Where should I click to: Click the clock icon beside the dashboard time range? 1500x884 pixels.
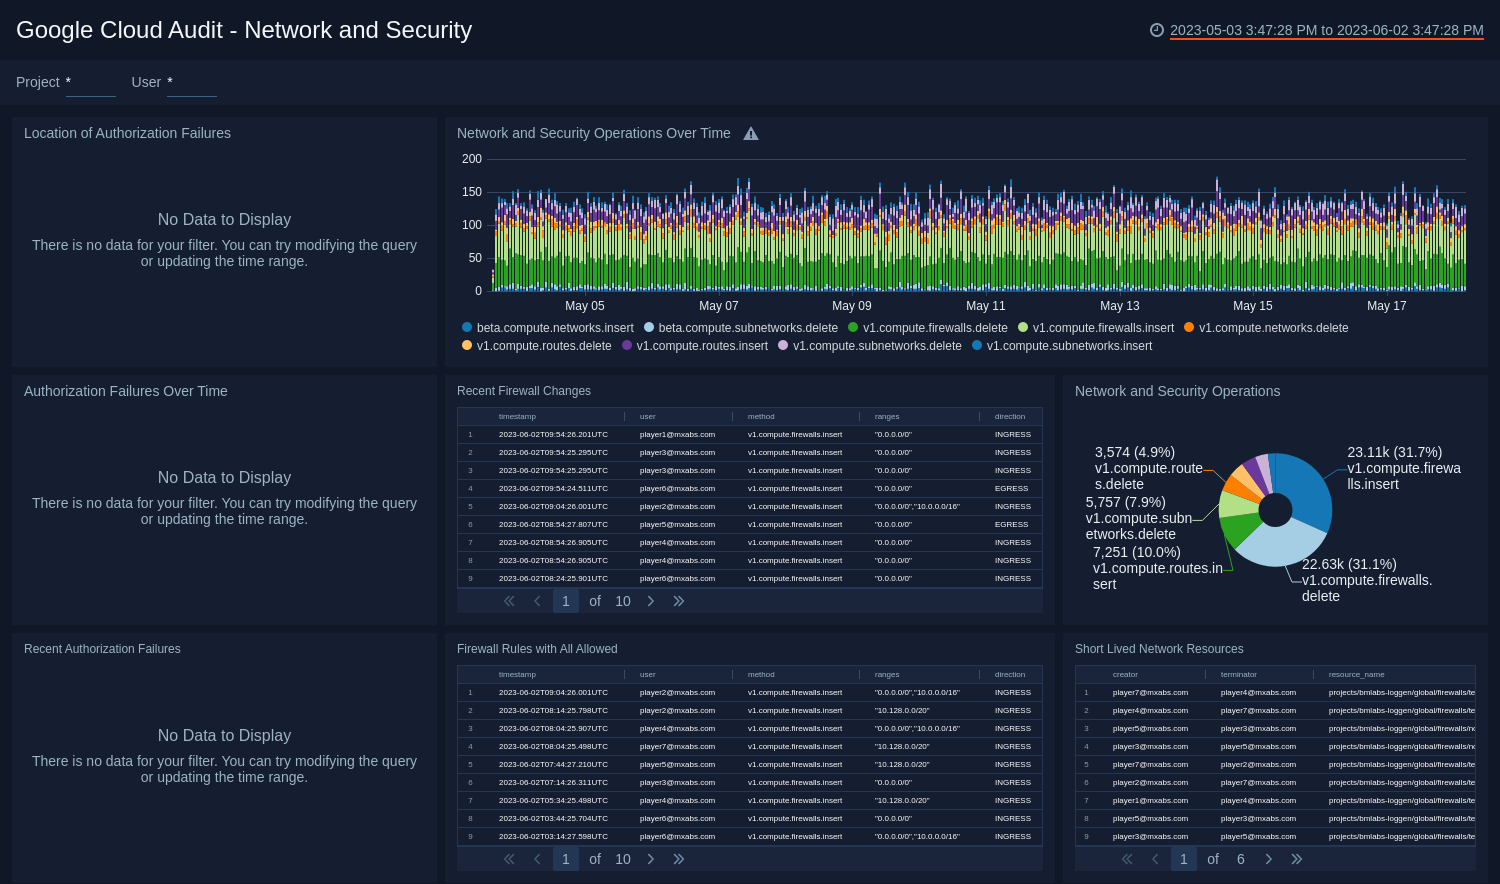click(x=1159, y=30)
